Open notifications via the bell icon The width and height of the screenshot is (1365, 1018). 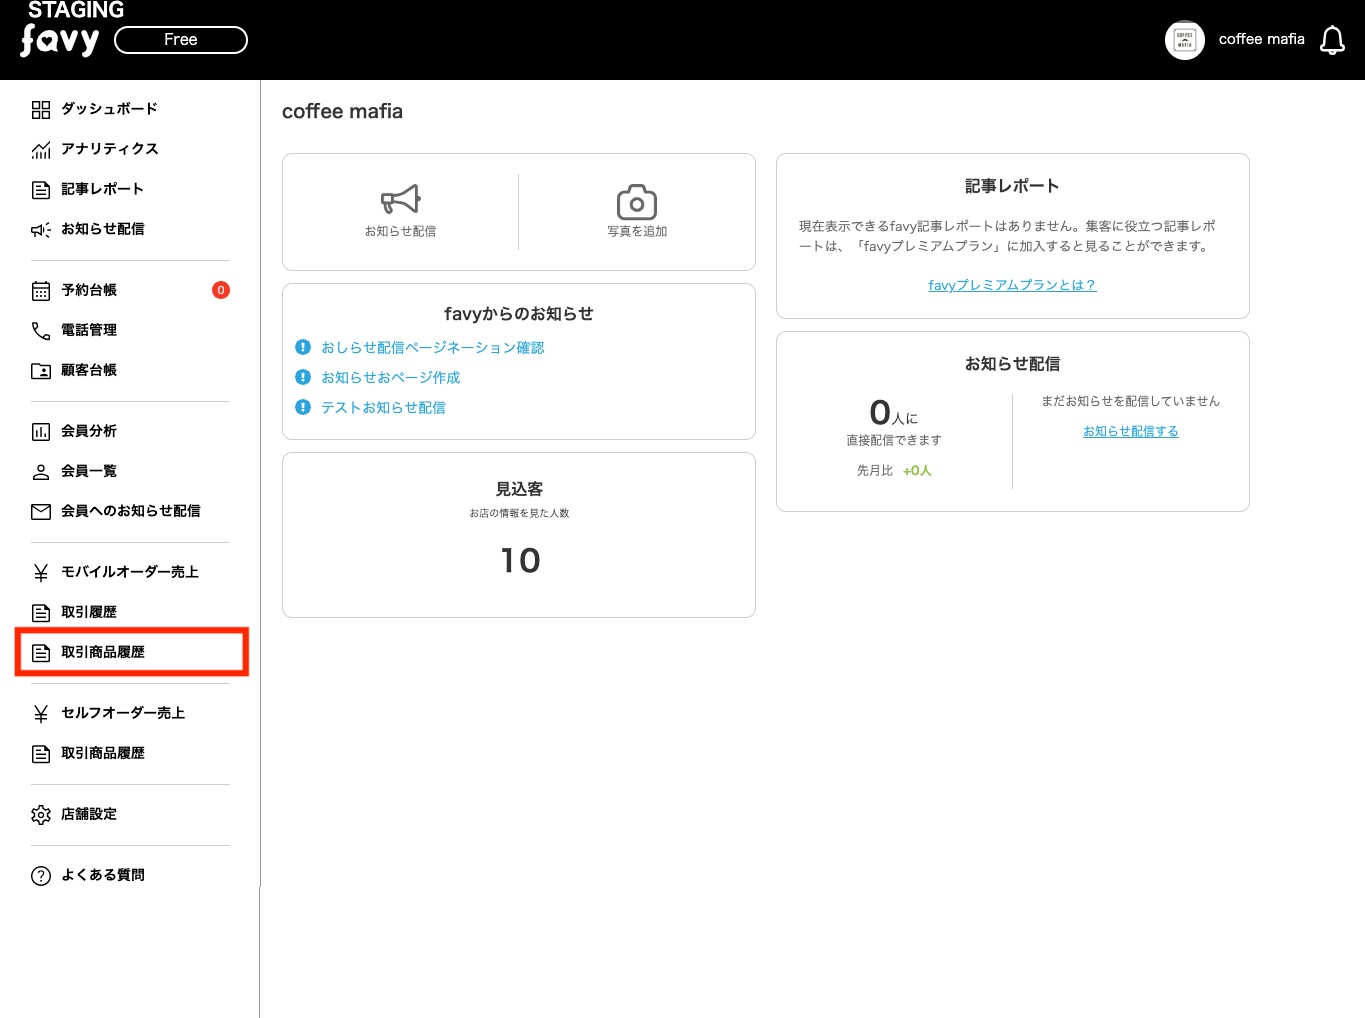(1332, 40)
